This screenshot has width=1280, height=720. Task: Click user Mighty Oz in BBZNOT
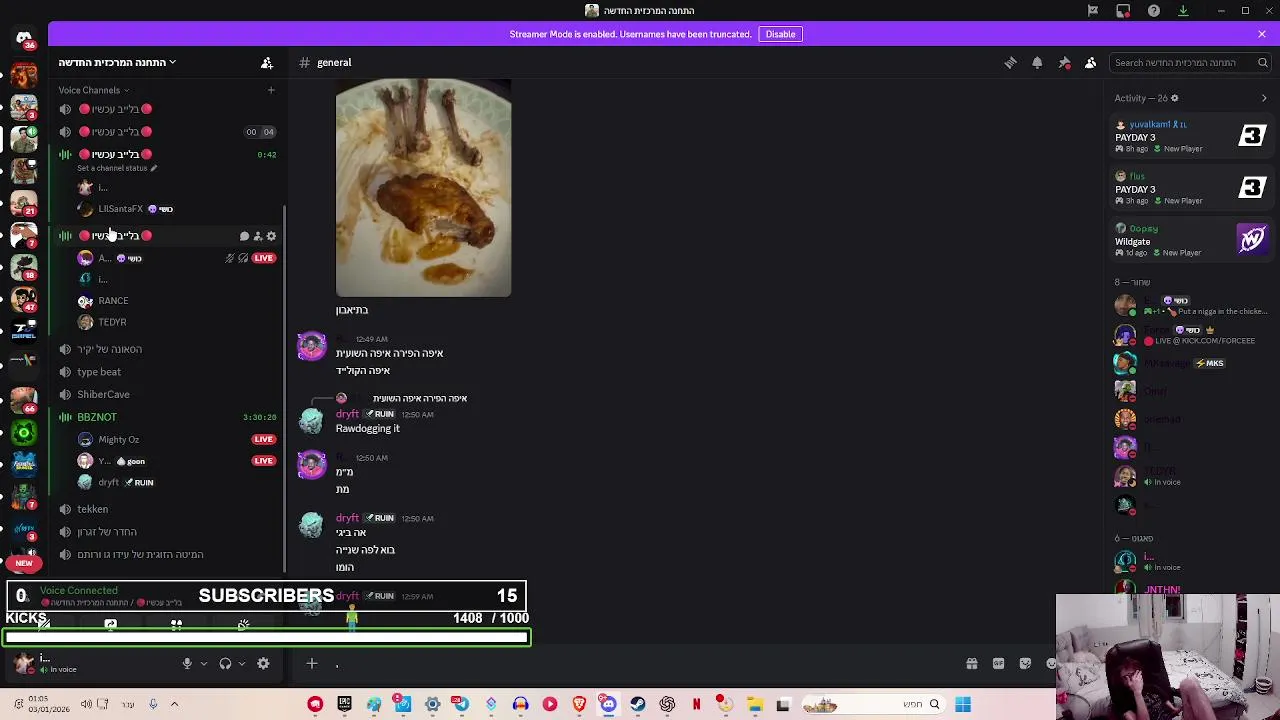[118, 440]
